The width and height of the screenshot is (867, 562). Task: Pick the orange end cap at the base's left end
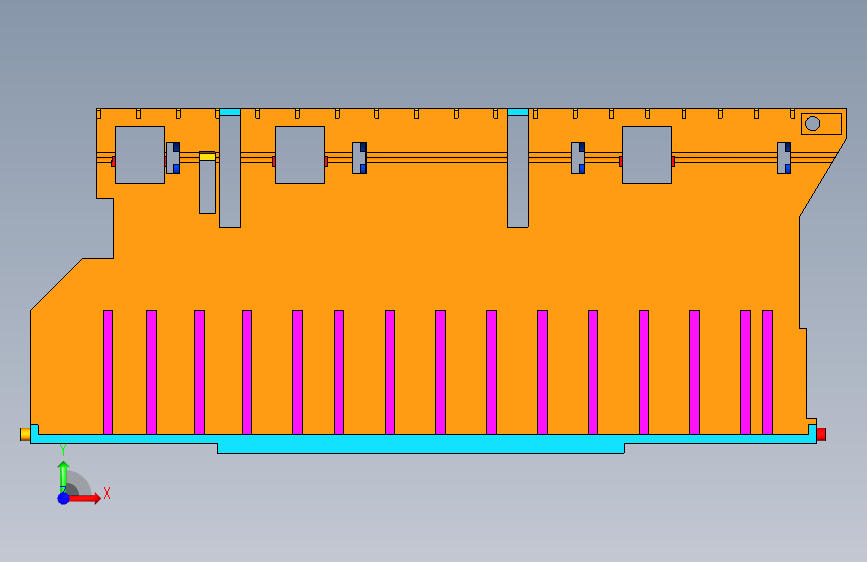pos(25,434)
